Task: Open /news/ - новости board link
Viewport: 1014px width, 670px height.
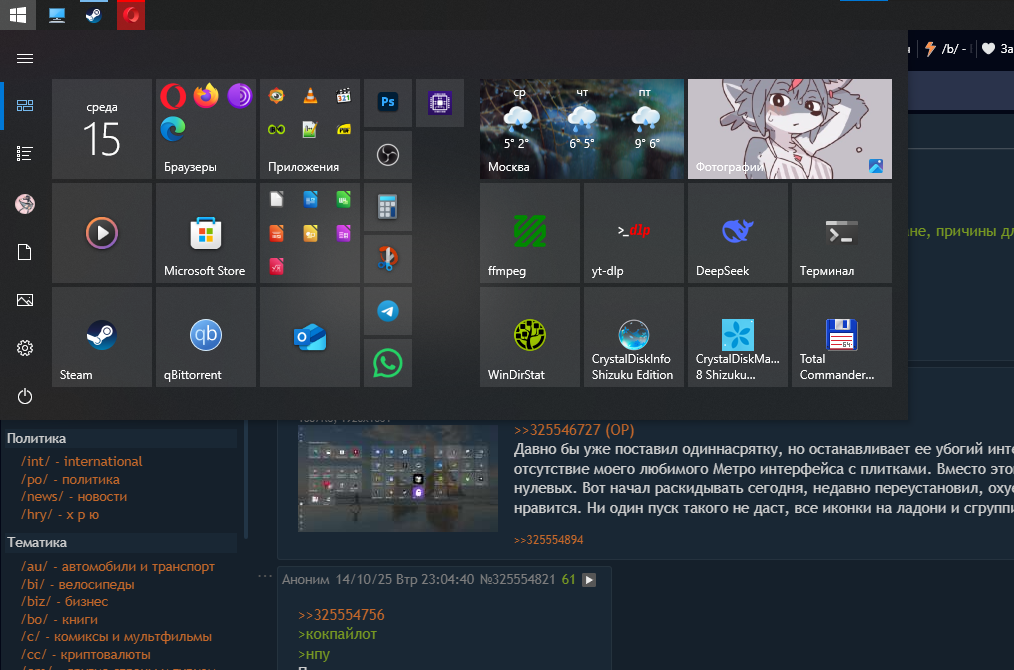Action: 74,497
